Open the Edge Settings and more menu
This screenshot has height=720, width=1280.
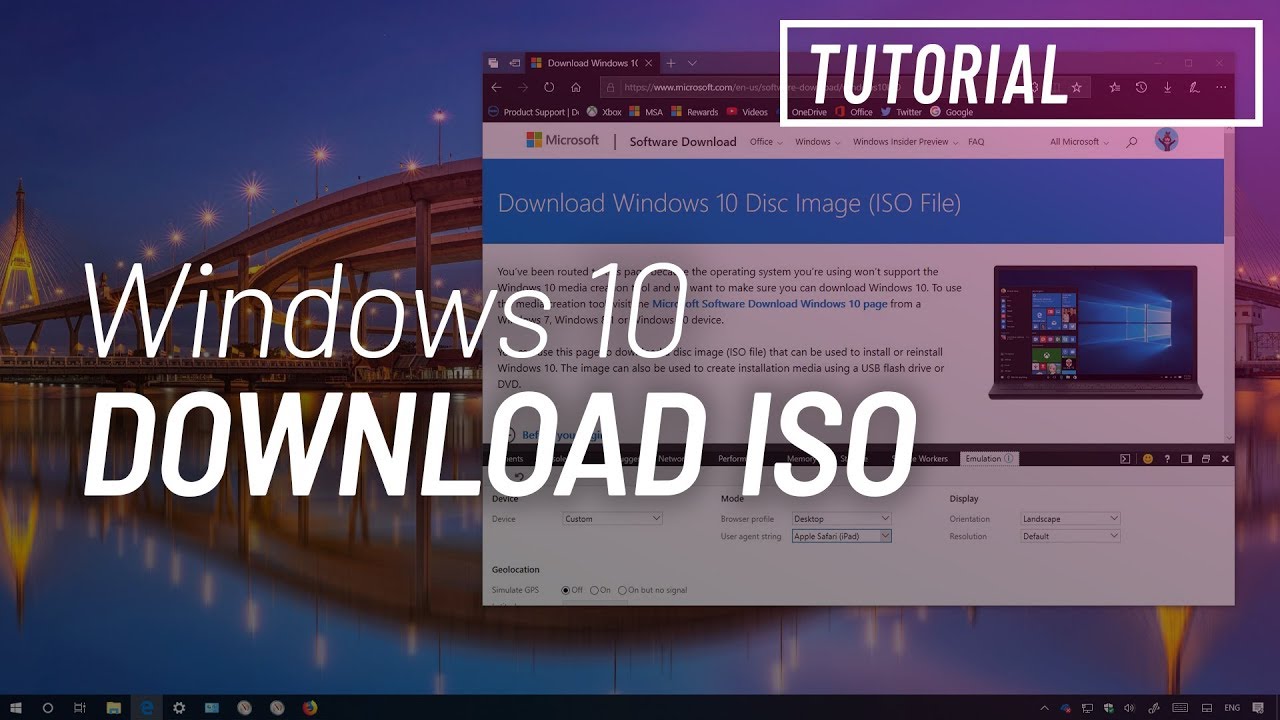tap(1220, 87)
